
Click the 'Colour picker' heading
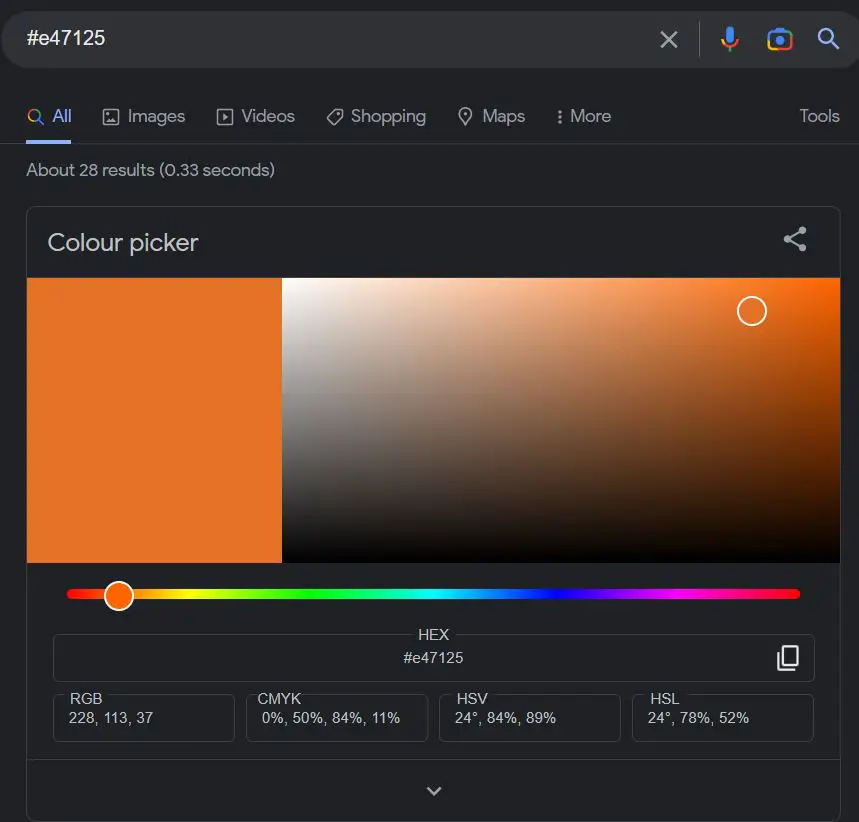point(123,243)
